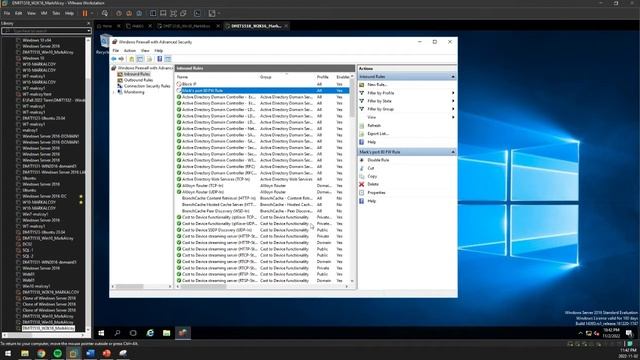Click the Forward arrow in the firewall toolbar
The width and height of the screenshot is (640, 360).
point(121,59)
